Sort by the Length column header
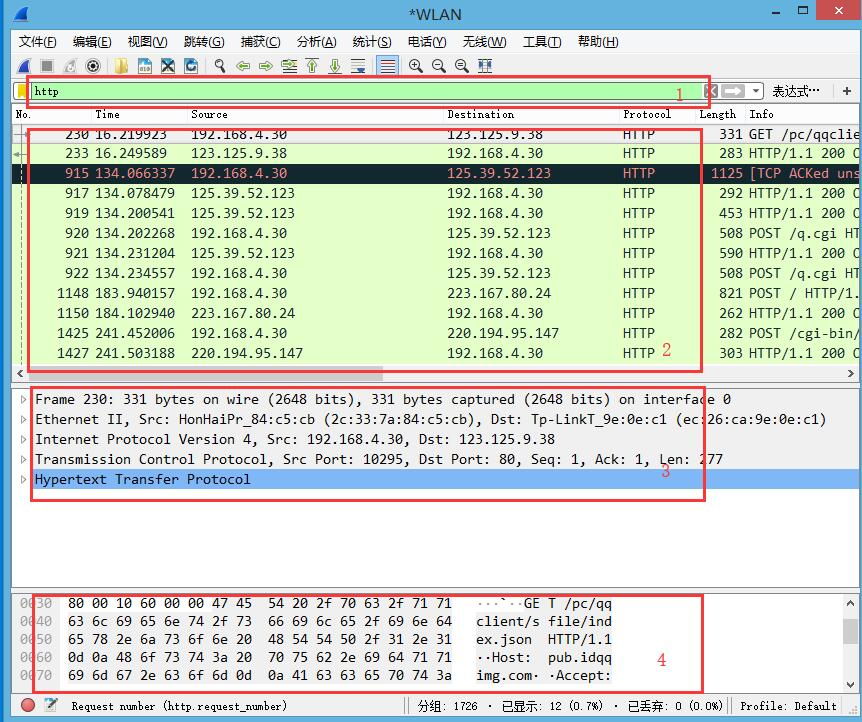 [x=720, y=114]
